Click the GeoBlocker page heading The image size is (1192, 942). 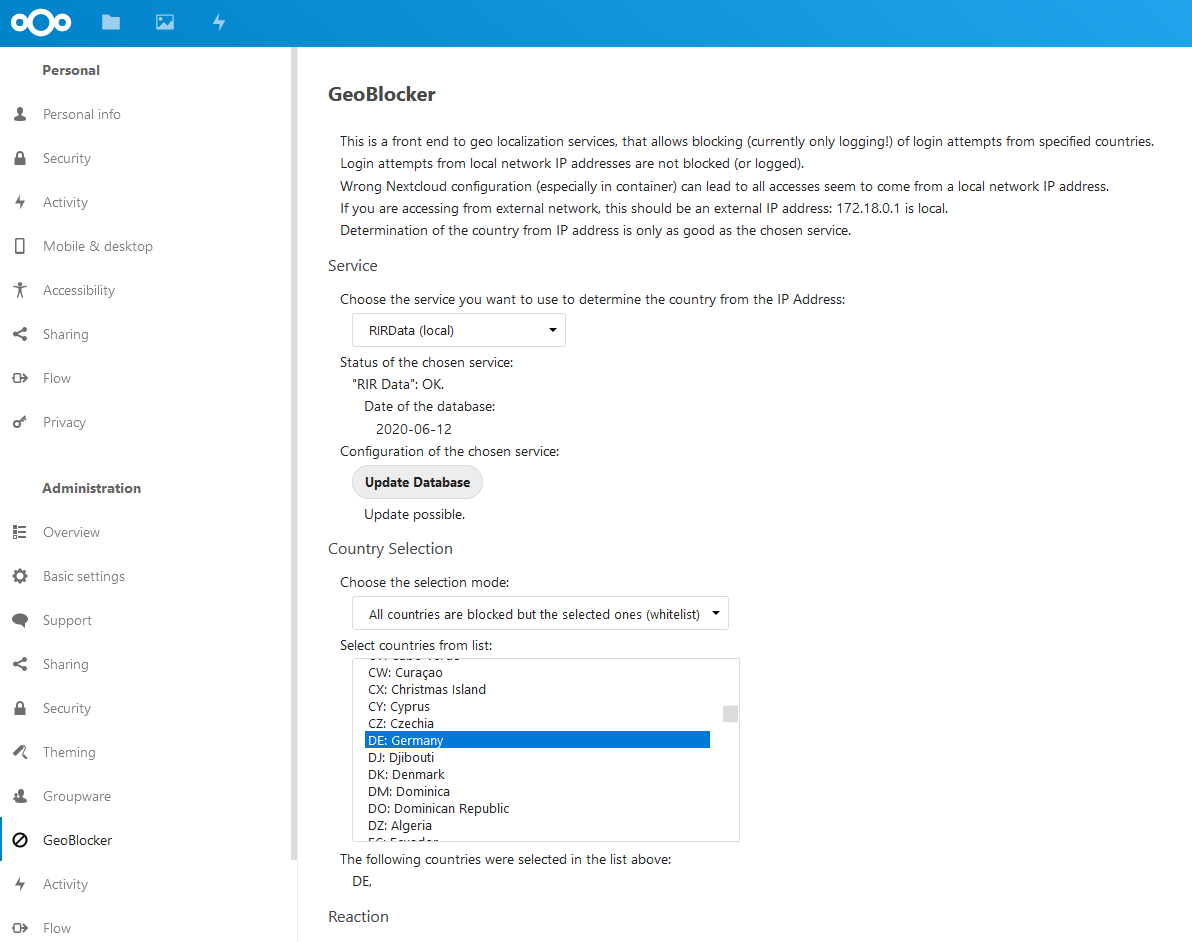click(382, 94)
